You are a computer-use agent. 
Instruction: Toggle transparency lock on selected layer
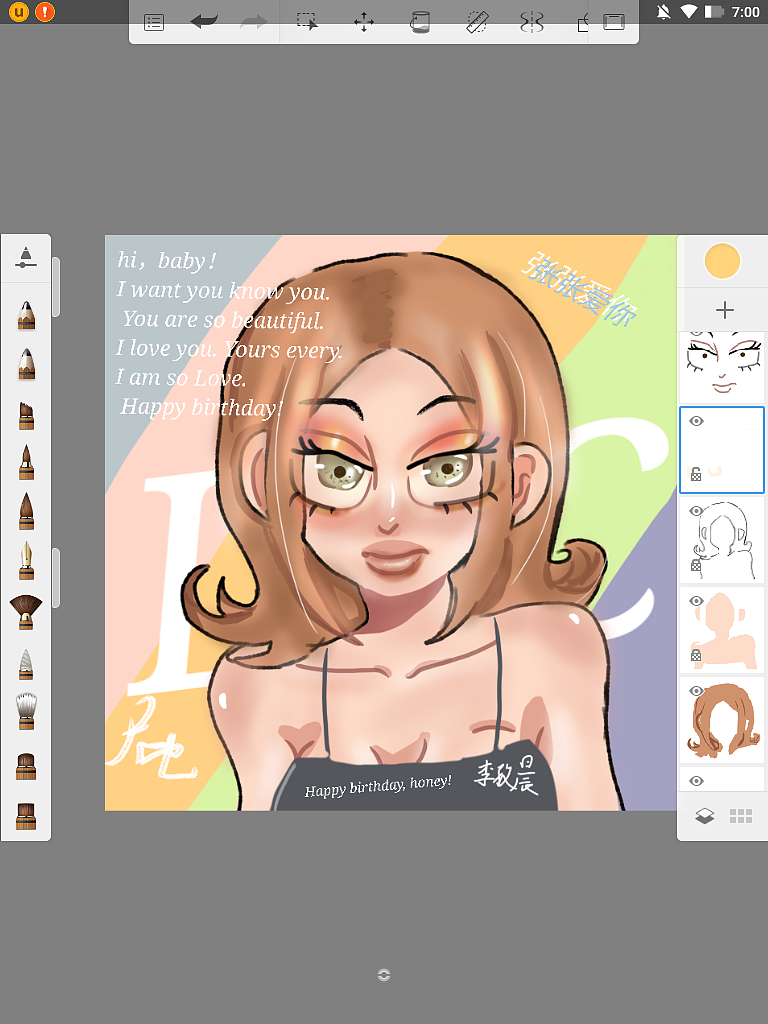[x=696, y=474]
